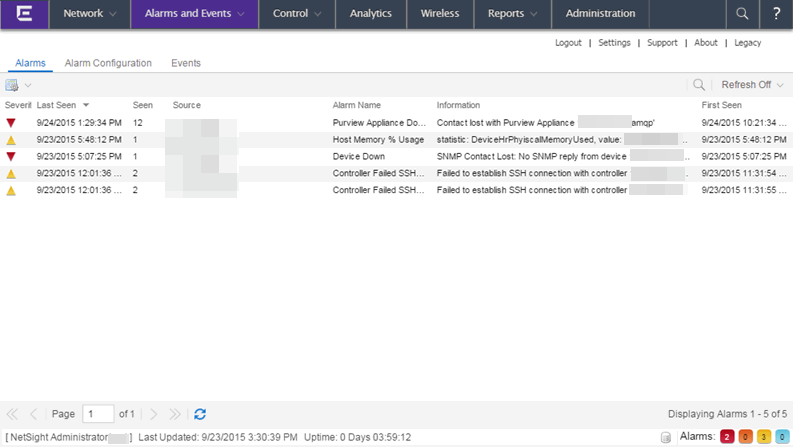
Task: Expand the Network menu
Action: tap(90, 14)
